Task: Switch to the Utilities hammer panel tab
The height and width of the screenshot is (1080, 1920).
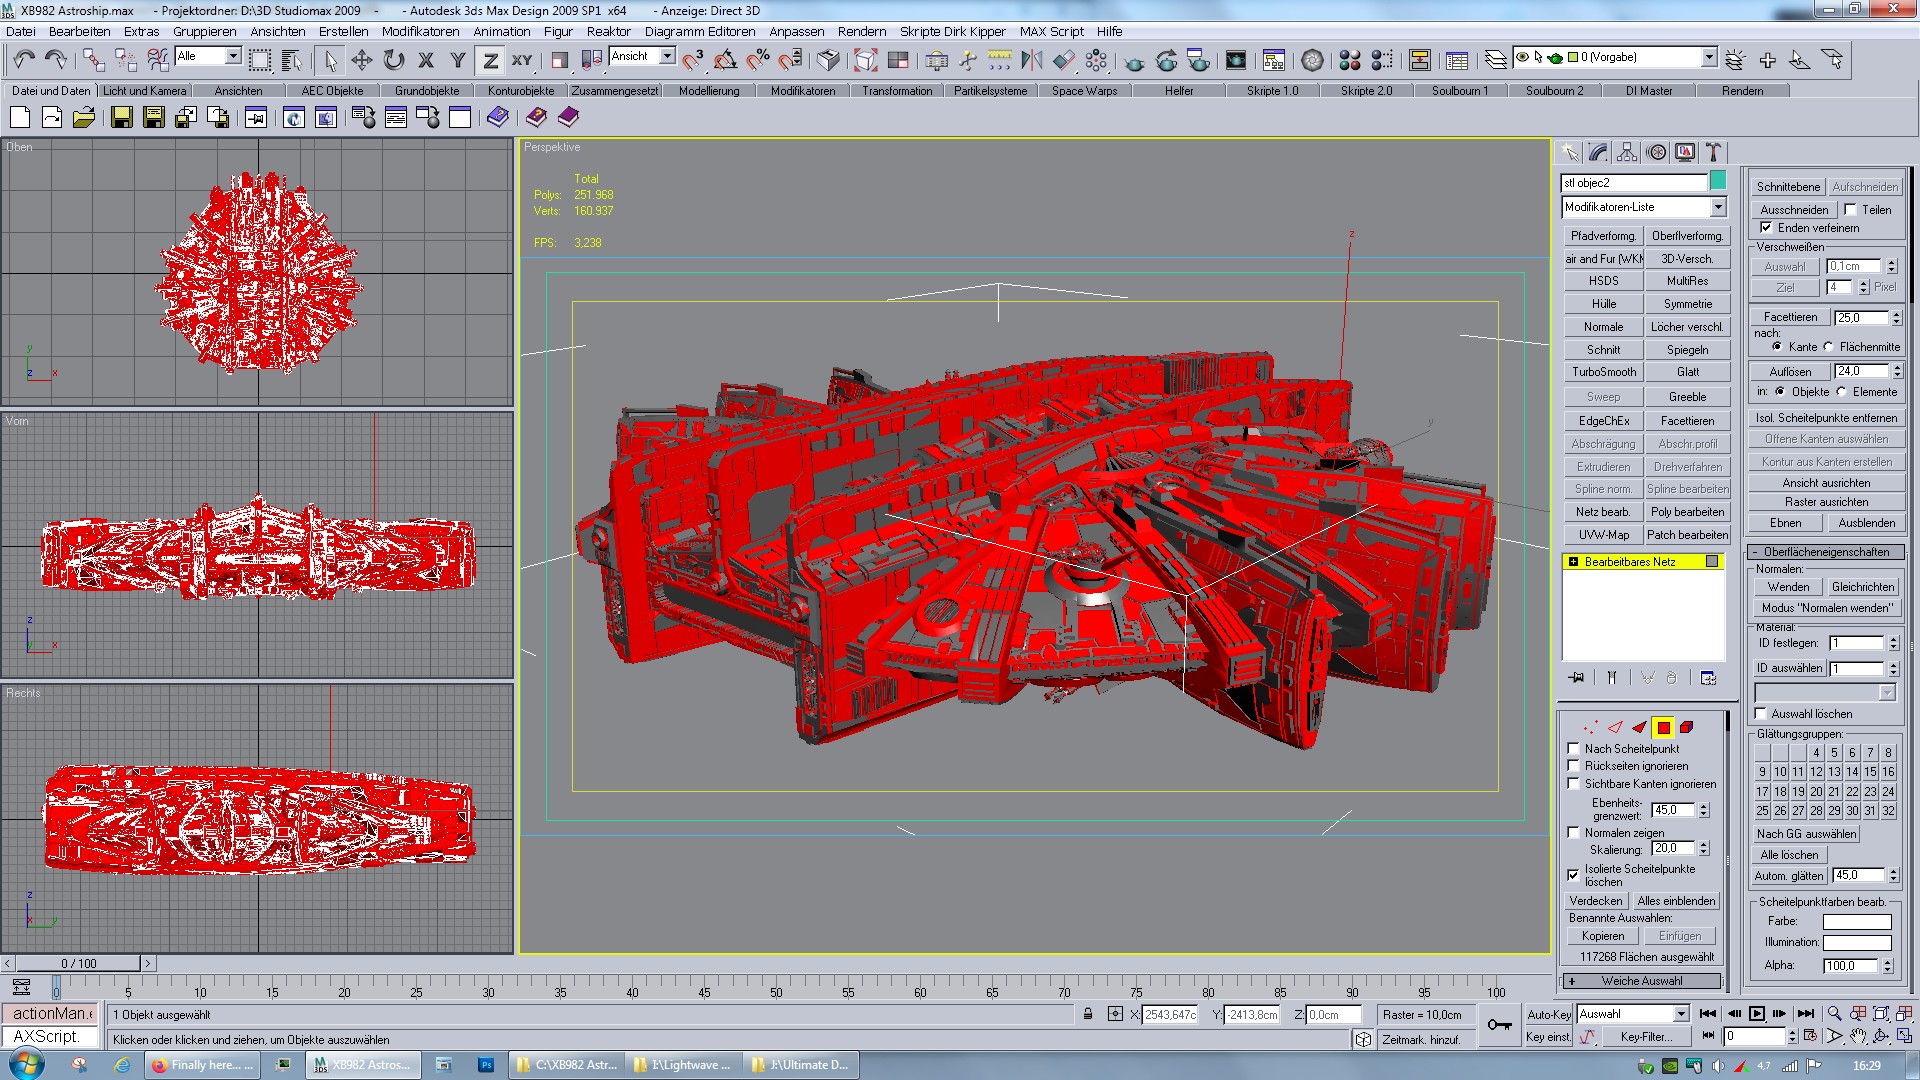Action: pyautogui.click(x=1714, y=152)
